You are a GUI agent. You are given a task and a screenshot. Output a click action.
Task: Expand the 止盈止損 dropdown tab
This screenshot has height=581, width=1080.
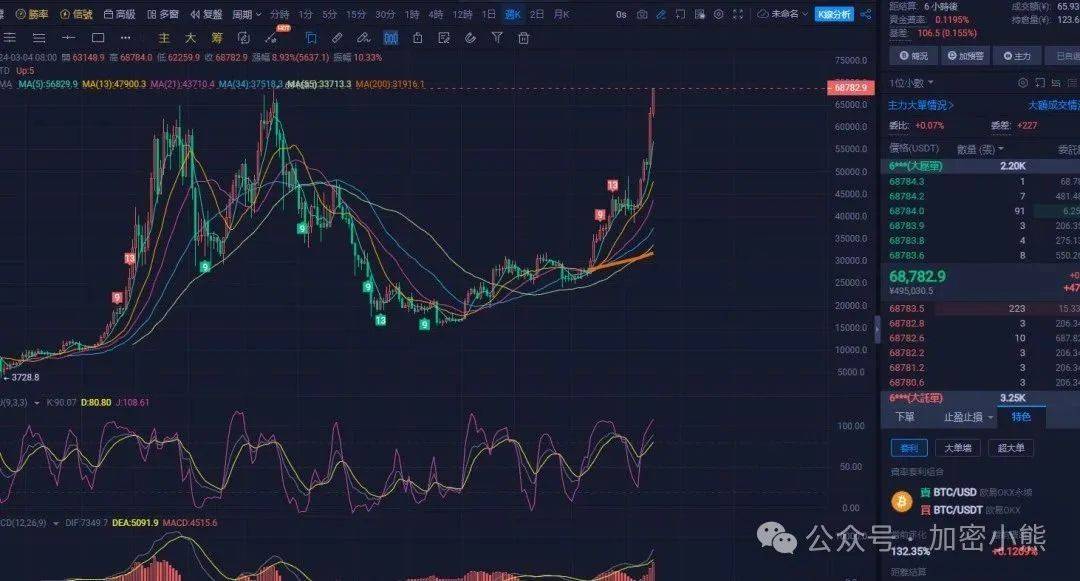coord(968,417)
